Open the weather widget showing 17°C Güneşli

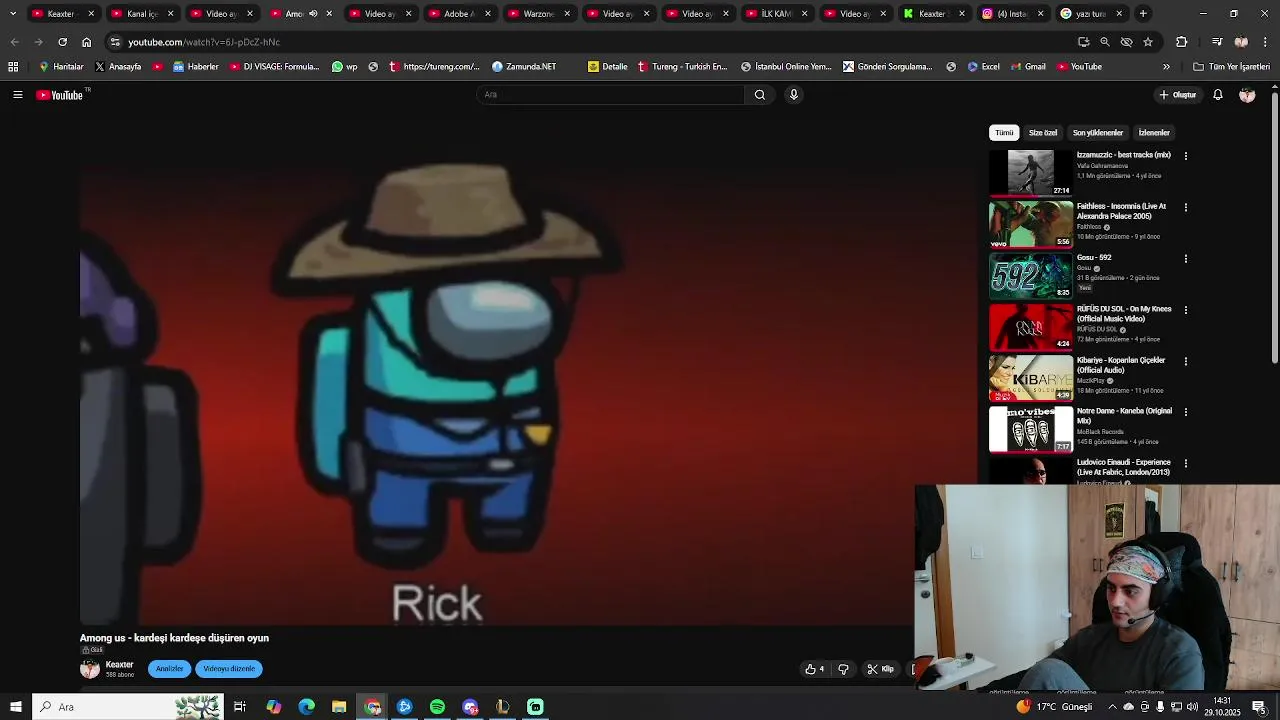coord(1054,707)
